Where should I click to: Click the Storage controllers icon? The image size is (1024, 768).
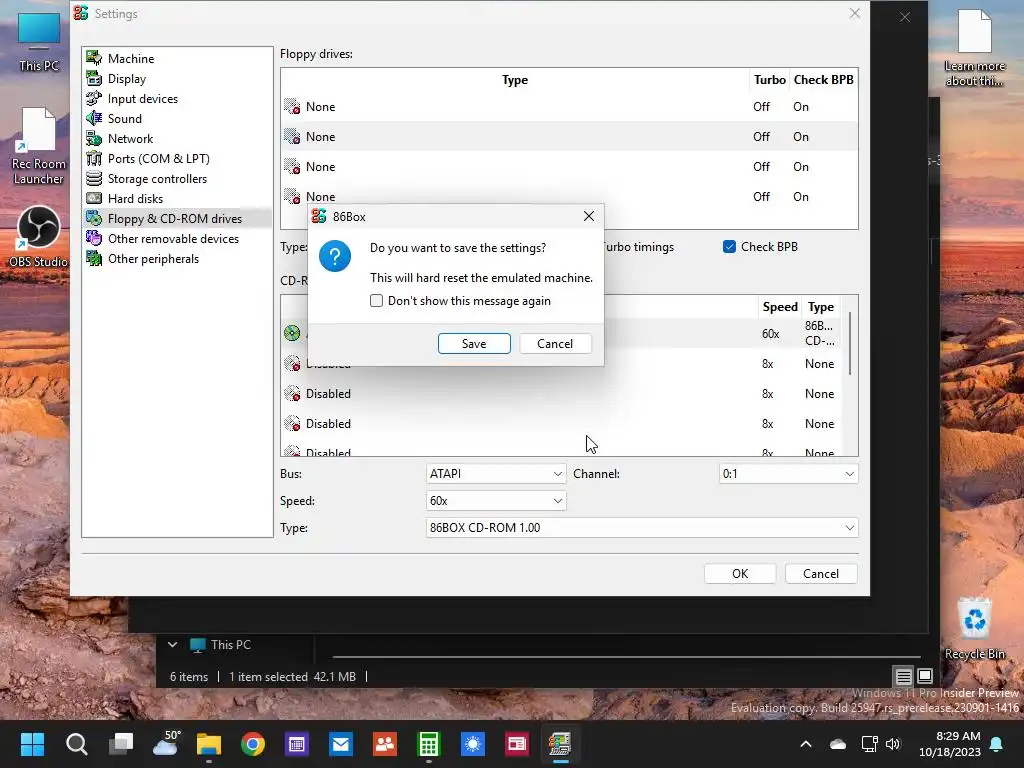point(94,178)
